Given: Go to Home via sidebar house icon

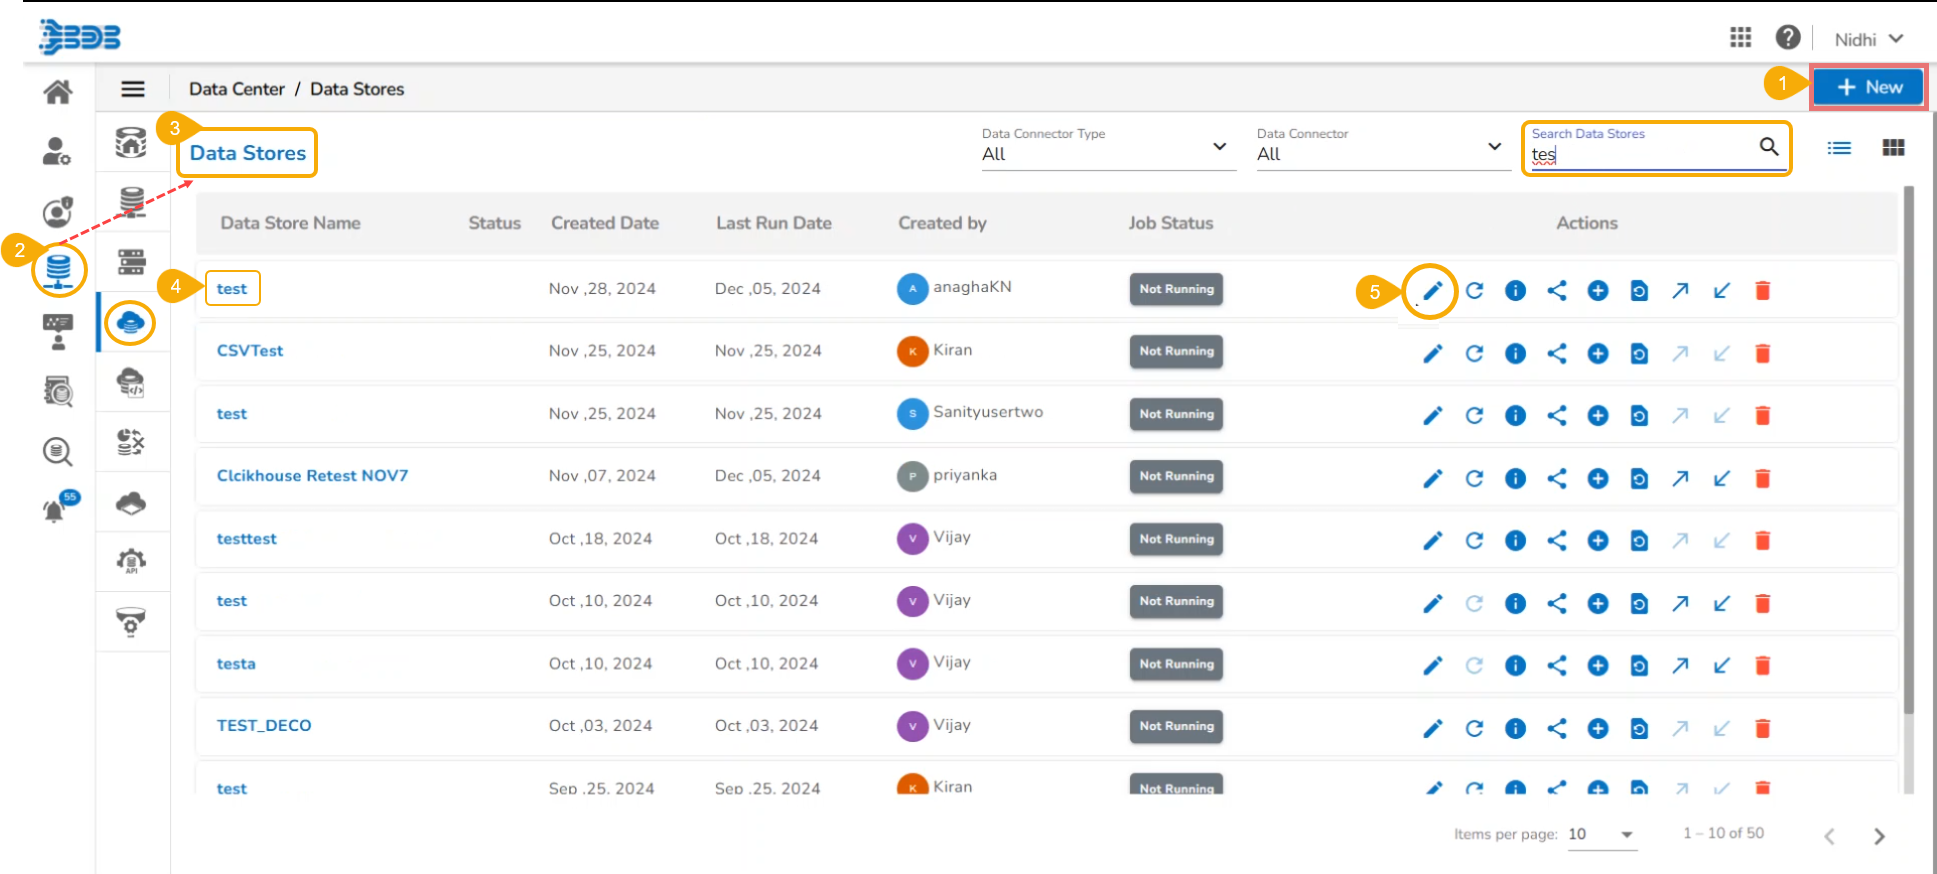Looking at the screenshot, I should click(58, 92).
